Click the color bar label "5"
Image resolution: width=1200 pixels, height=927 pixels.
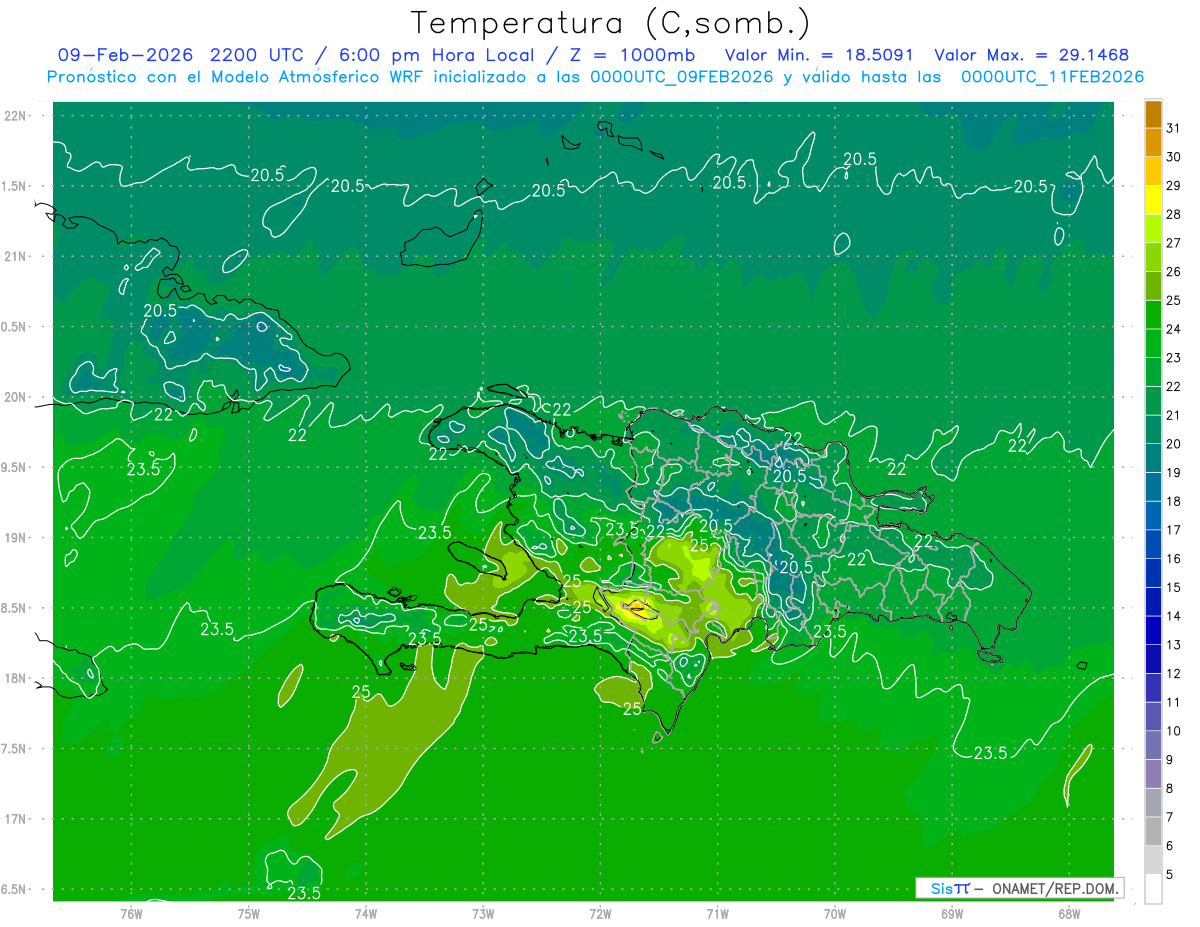[1171, 875]
